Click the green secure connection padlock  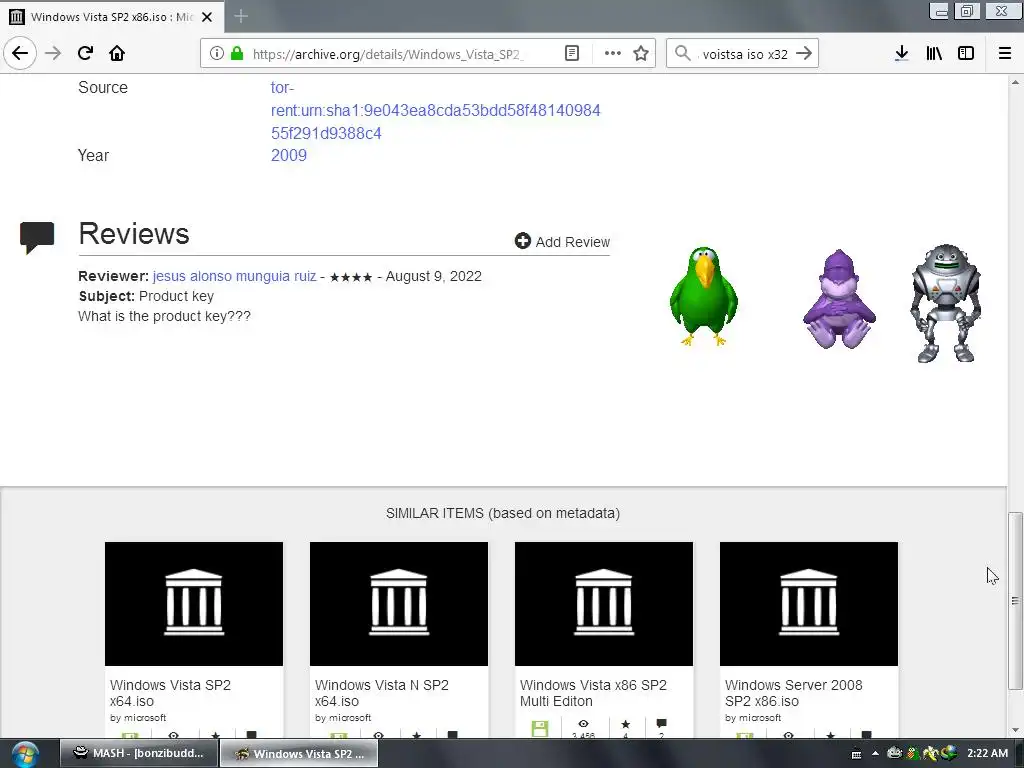(237, 54)
